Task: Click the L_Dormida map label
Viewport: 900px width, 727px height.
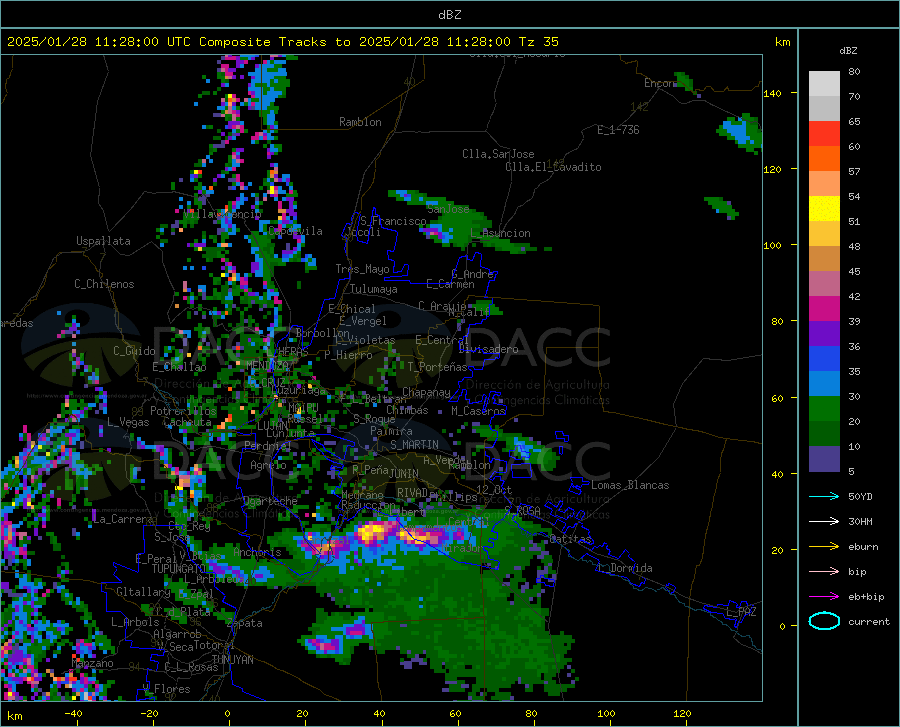Action: click(x=626, y=568)
